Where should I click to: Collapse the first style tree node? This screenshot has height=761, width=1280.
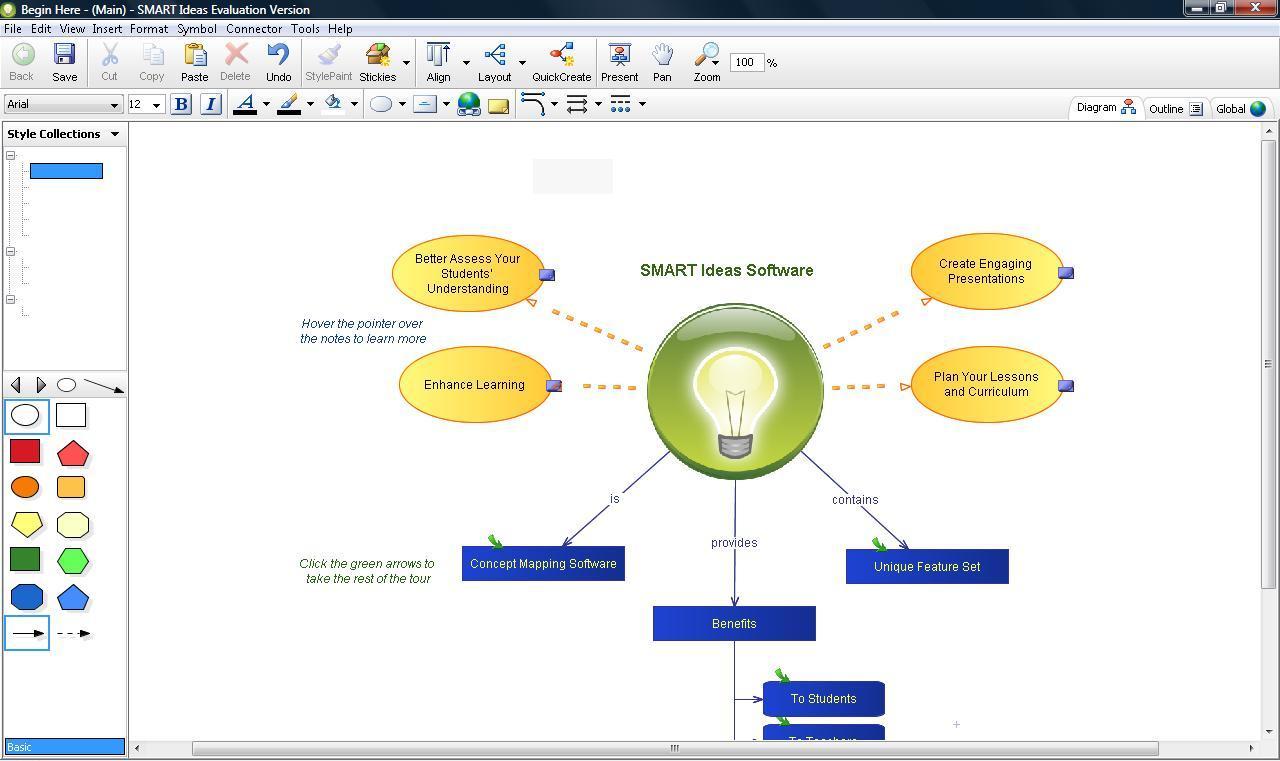pos(11,156)
